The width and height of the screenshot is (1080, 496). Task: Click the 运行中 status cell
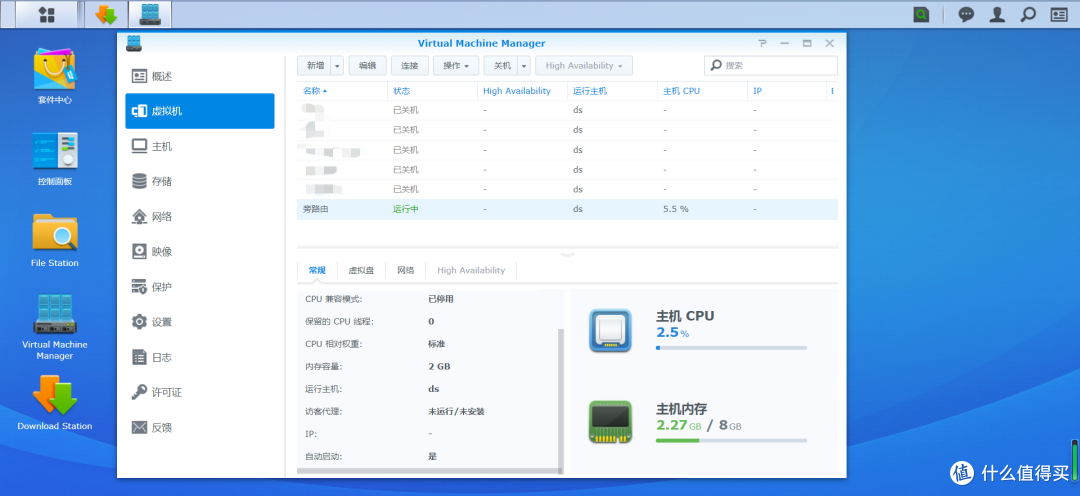(406, 209)
